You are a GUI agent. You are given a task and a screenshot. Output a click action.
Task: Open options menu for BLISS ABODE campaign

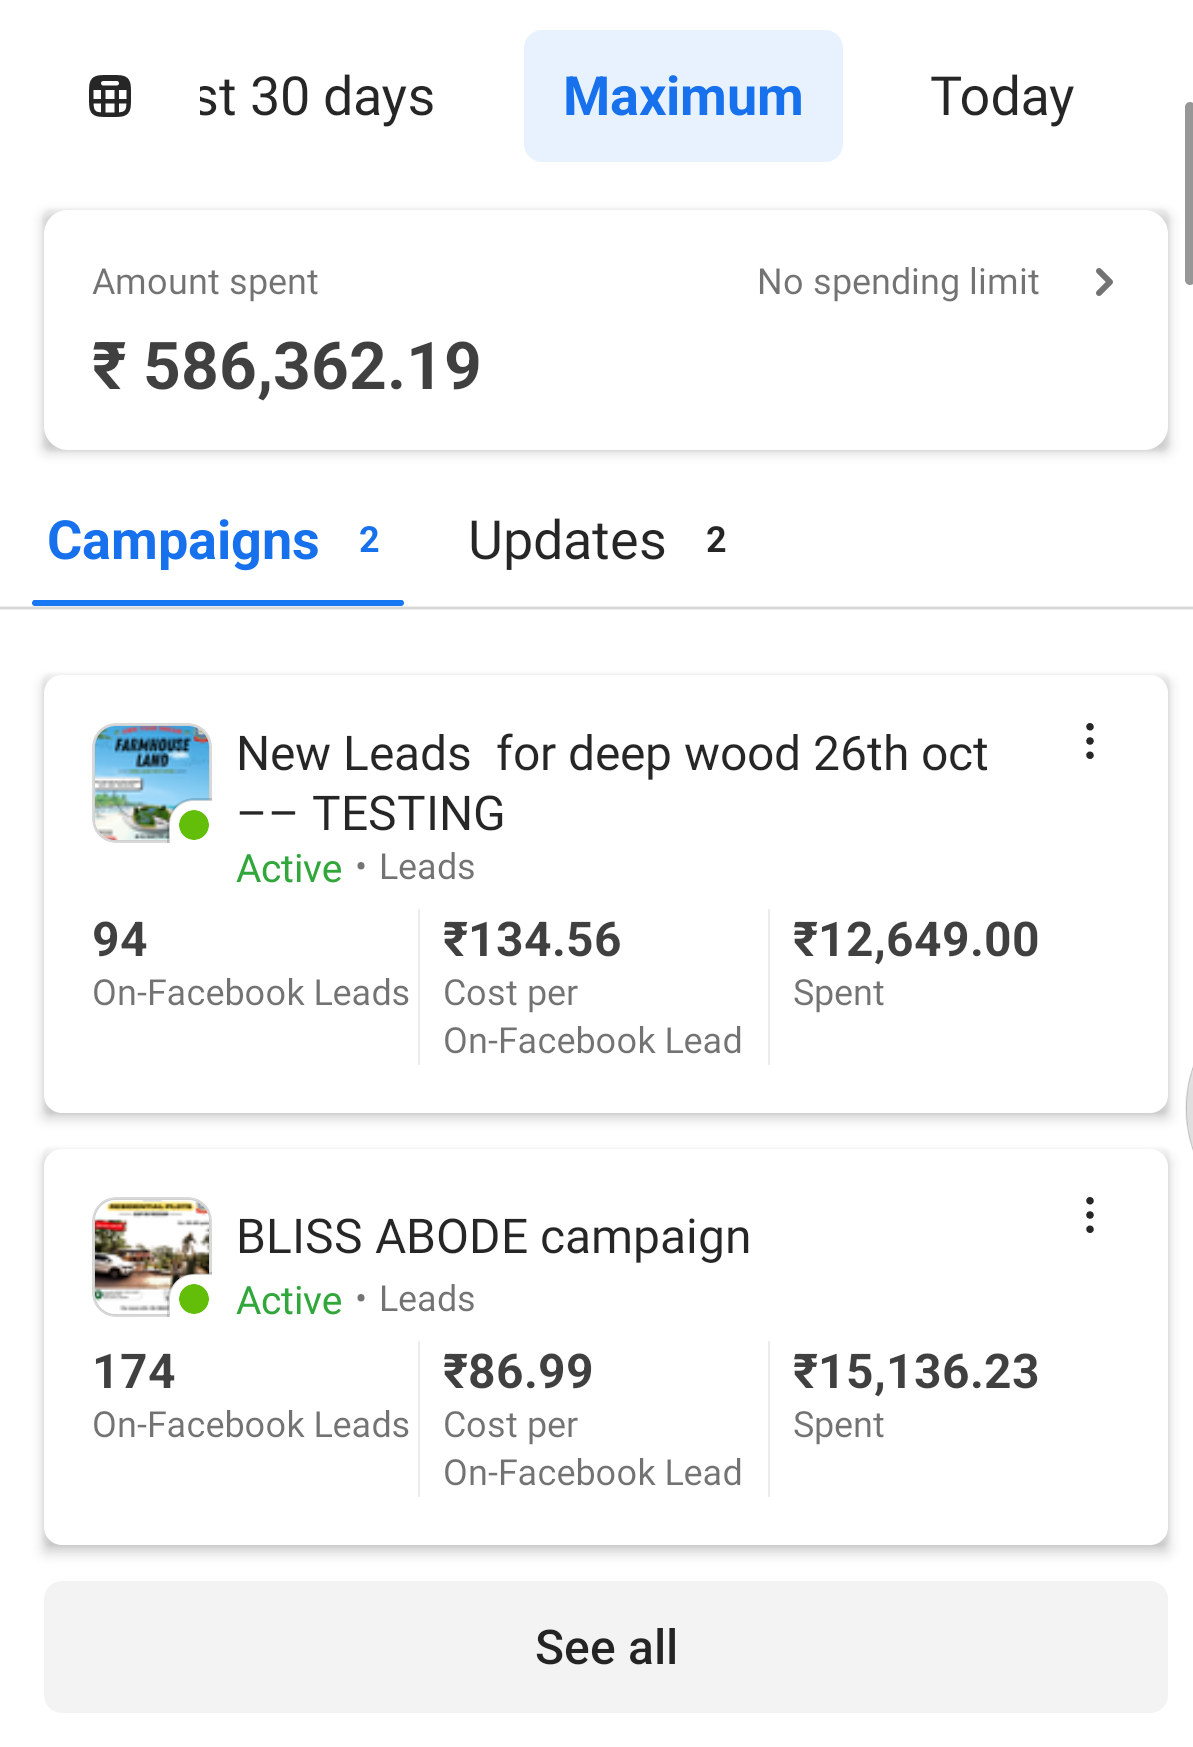1090,1215
